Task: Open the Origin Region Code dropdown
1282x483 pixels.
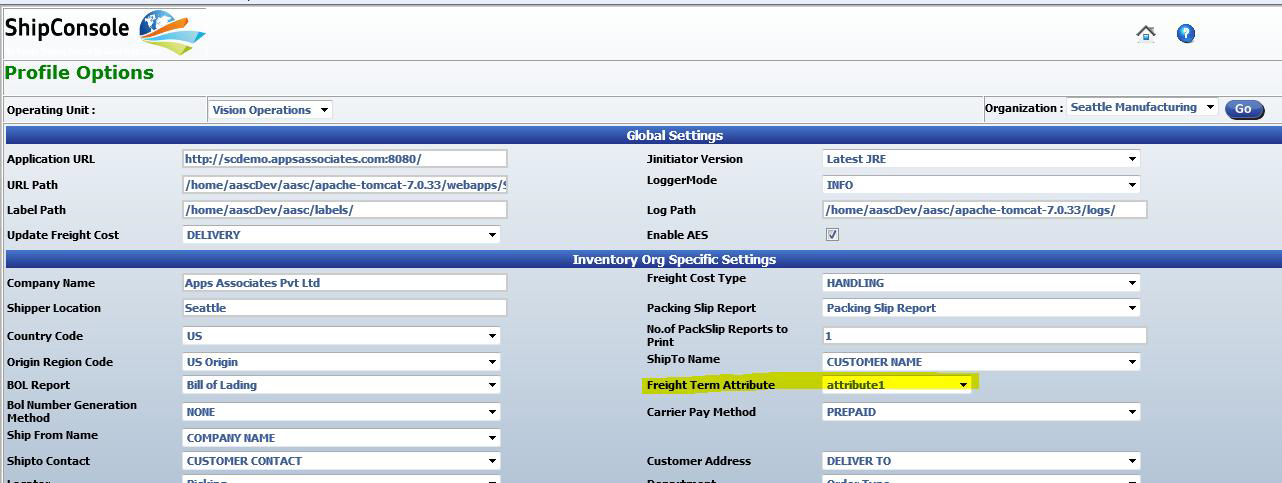Action: 341,362
